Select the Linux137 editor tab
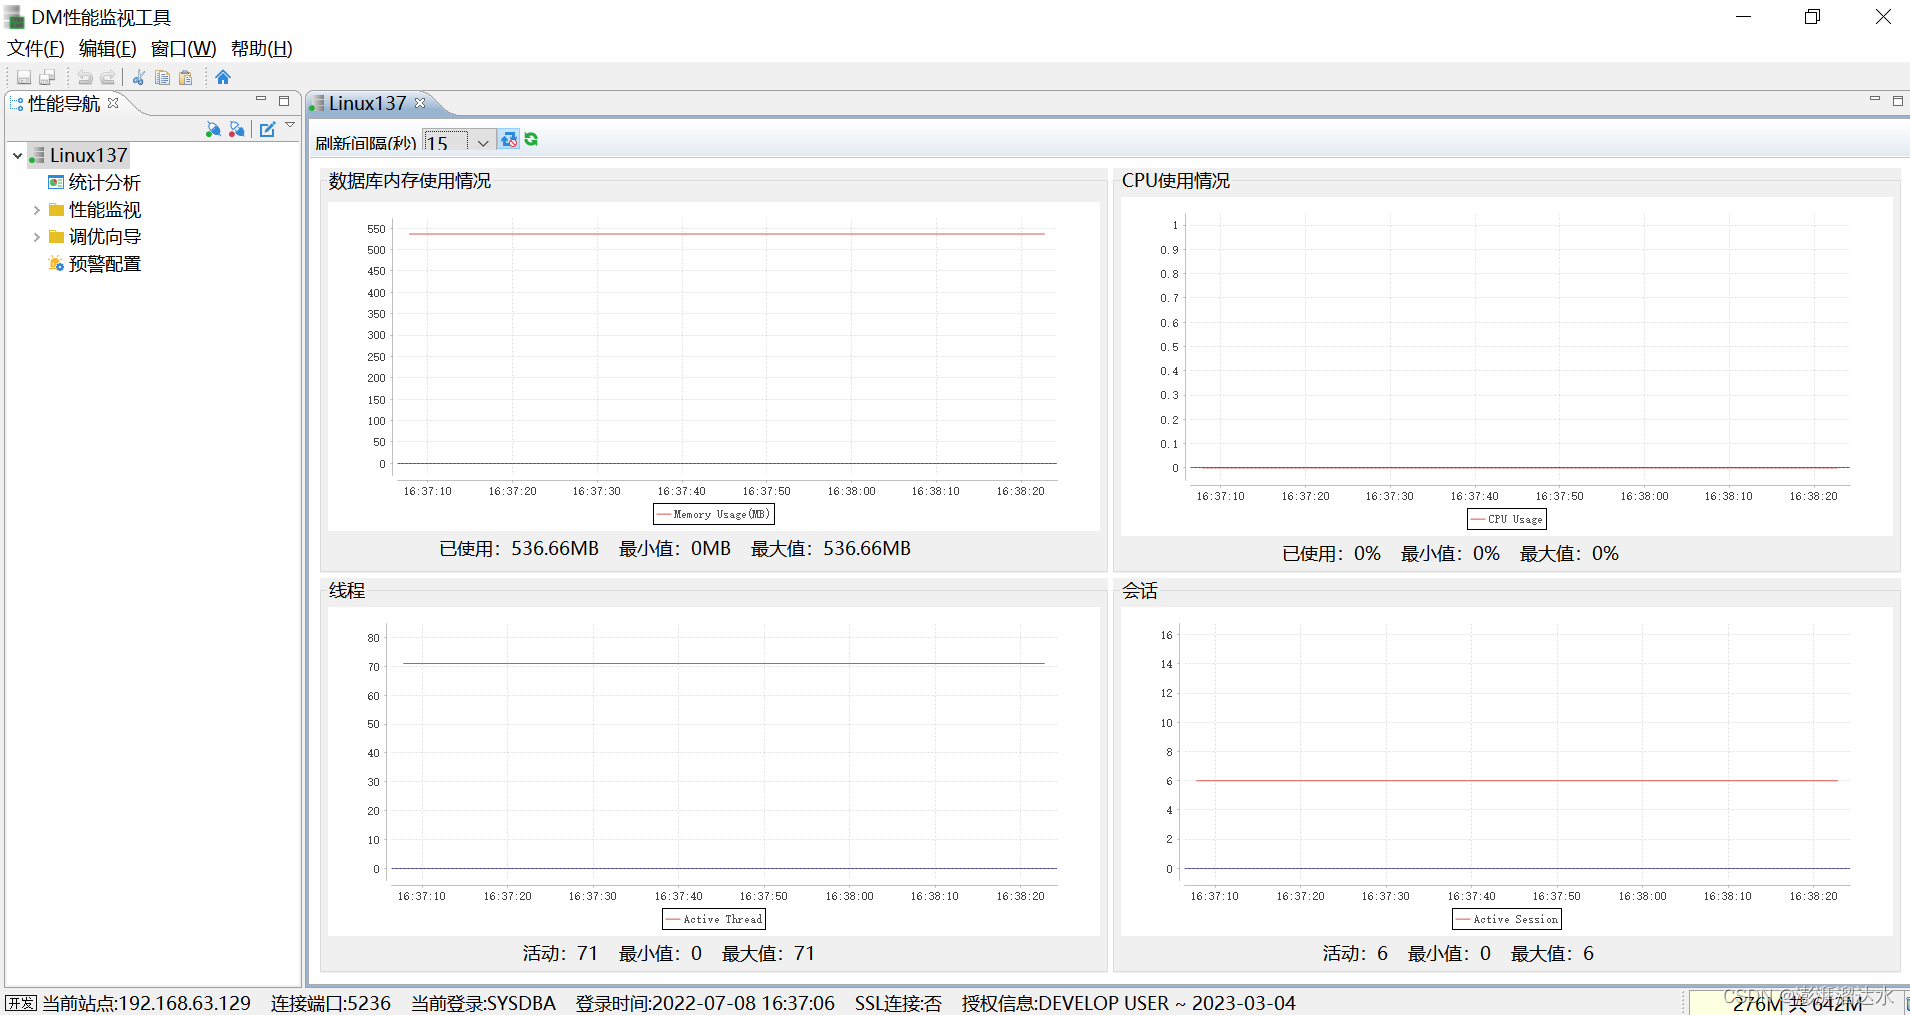The width and height of the screenshot is (1910, 1015). tap(367, 103)
